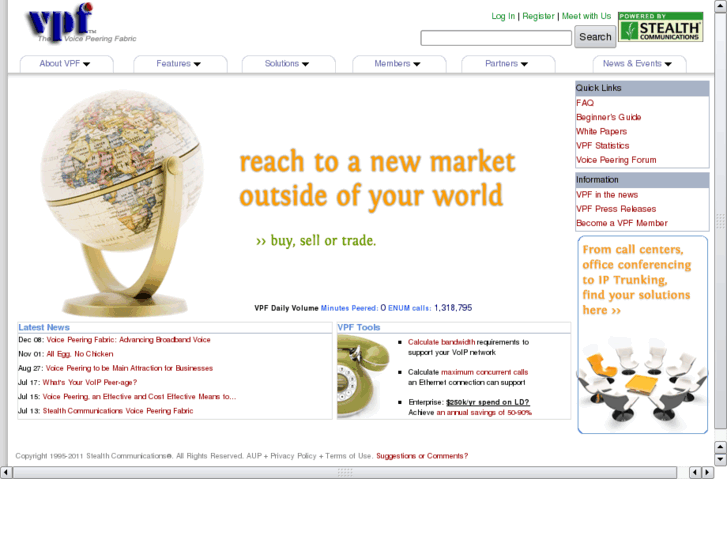Click the Quick Links panel header

(642, 88)
